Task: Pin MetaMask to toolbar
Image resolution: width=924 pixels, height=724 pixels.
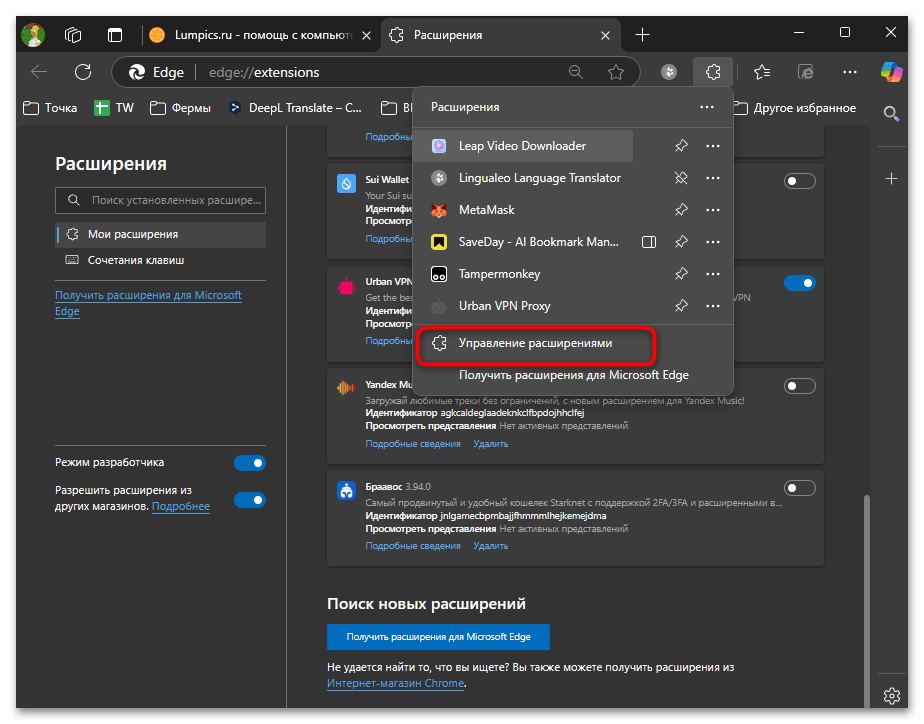Action: tap(681, 210)
